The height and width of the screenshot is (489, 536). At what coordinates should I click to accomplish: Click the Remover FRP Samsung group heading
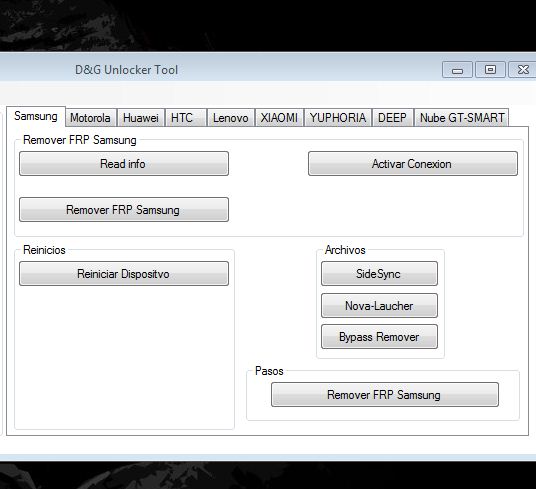pyautogui.click(x=80, y=140)
